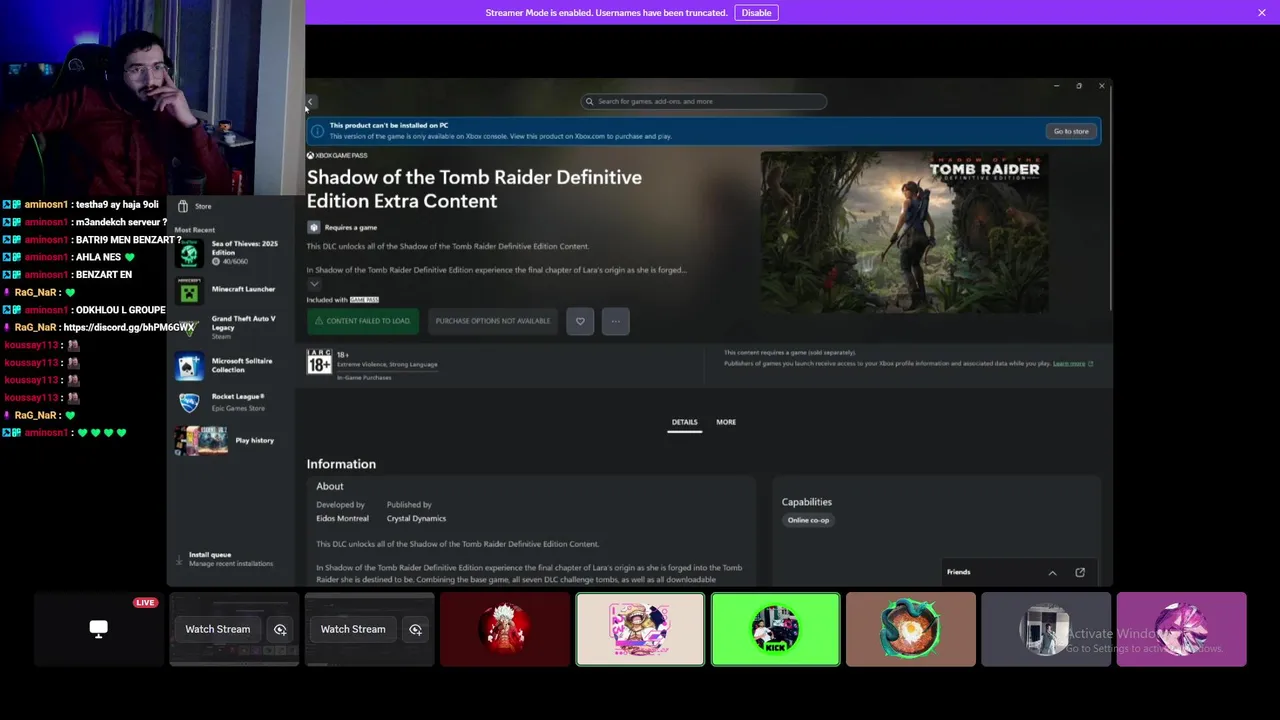Viewport: 1280px width, 720px height.
Task: Click Crystal Dynamics publisher name
Action: 416,519
